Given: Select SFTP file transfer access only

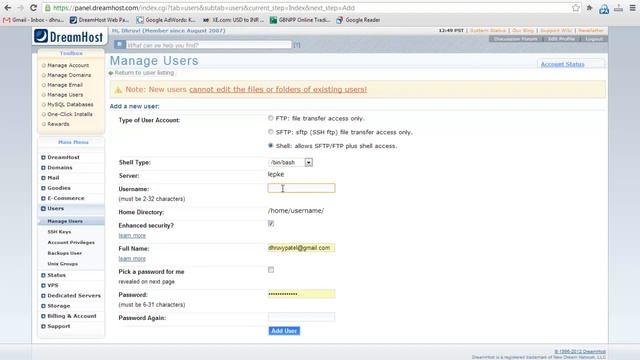Looking at the screenshot, I should (x=271, y=132).
